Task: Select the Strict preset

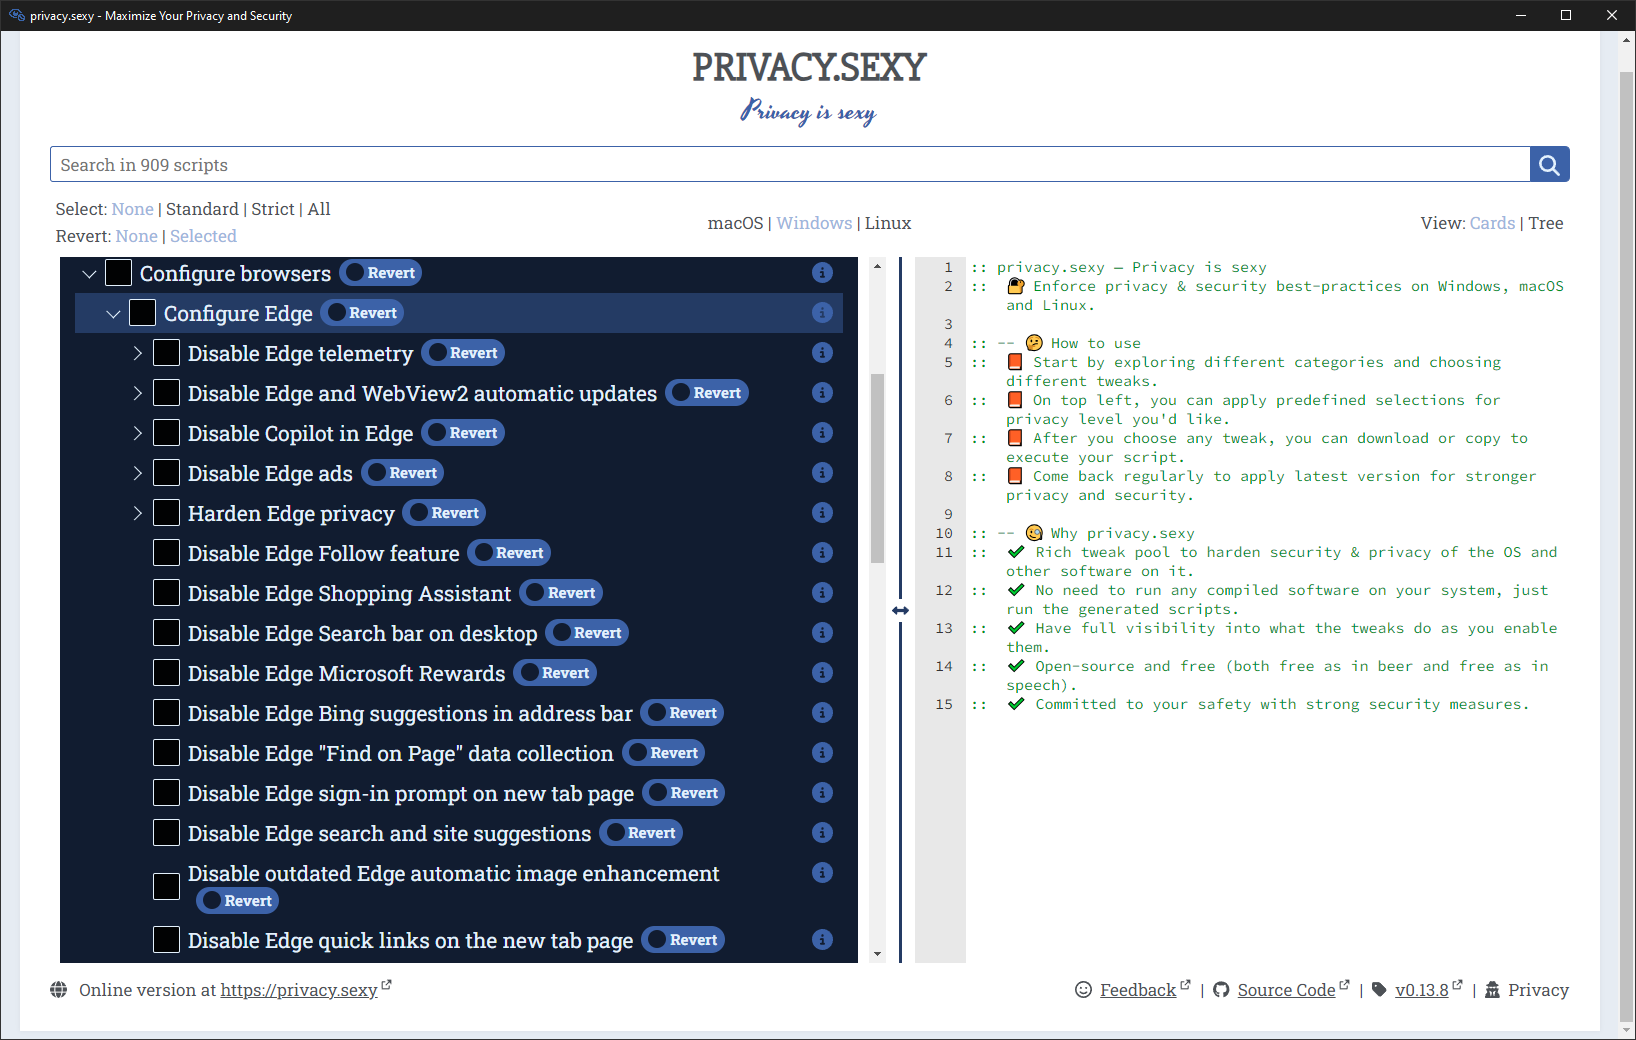Action: point(273,209)
